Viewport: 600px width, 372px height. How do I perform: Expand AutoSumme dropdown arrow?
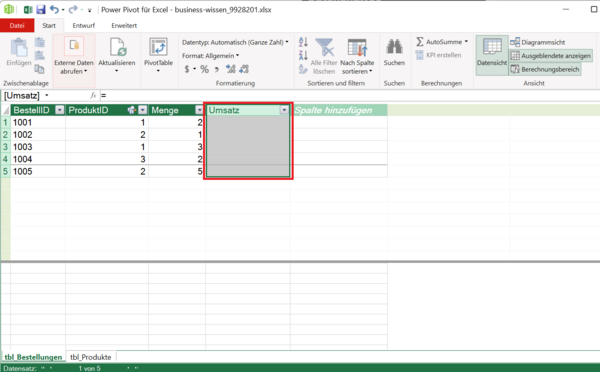[466, 42]
